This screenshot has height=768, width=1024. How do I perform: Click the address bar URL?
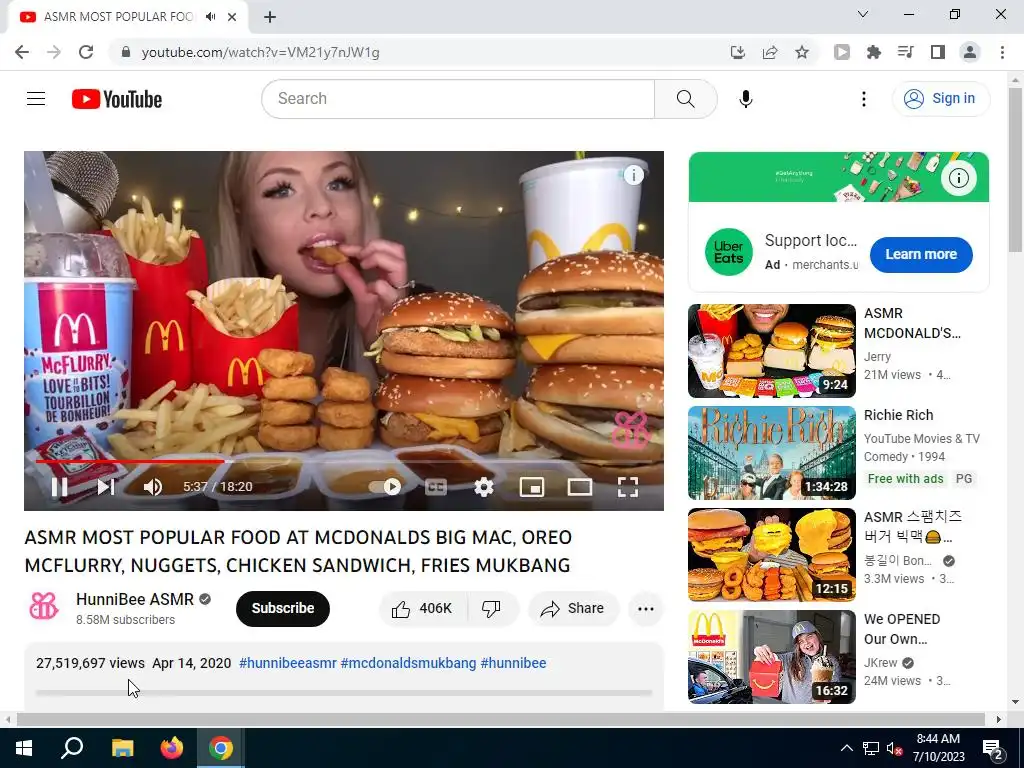(x=261, y=52)
